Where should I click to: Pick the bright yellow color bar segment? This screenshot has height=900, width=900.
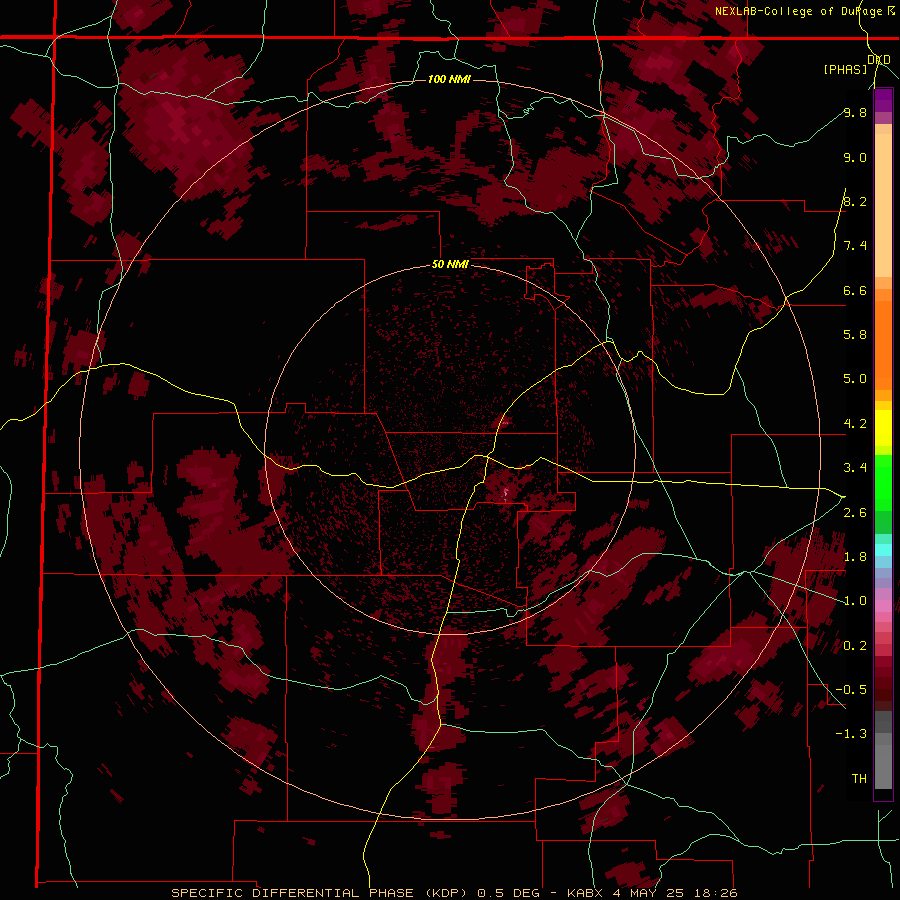(883, 428)
